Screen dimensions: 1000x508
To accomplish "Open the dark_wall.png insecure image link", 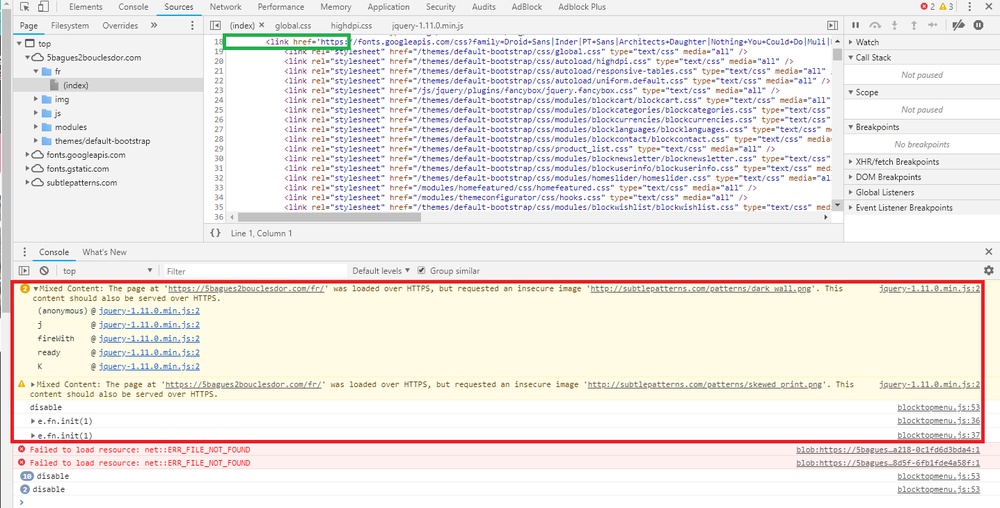I will [700, 289].
